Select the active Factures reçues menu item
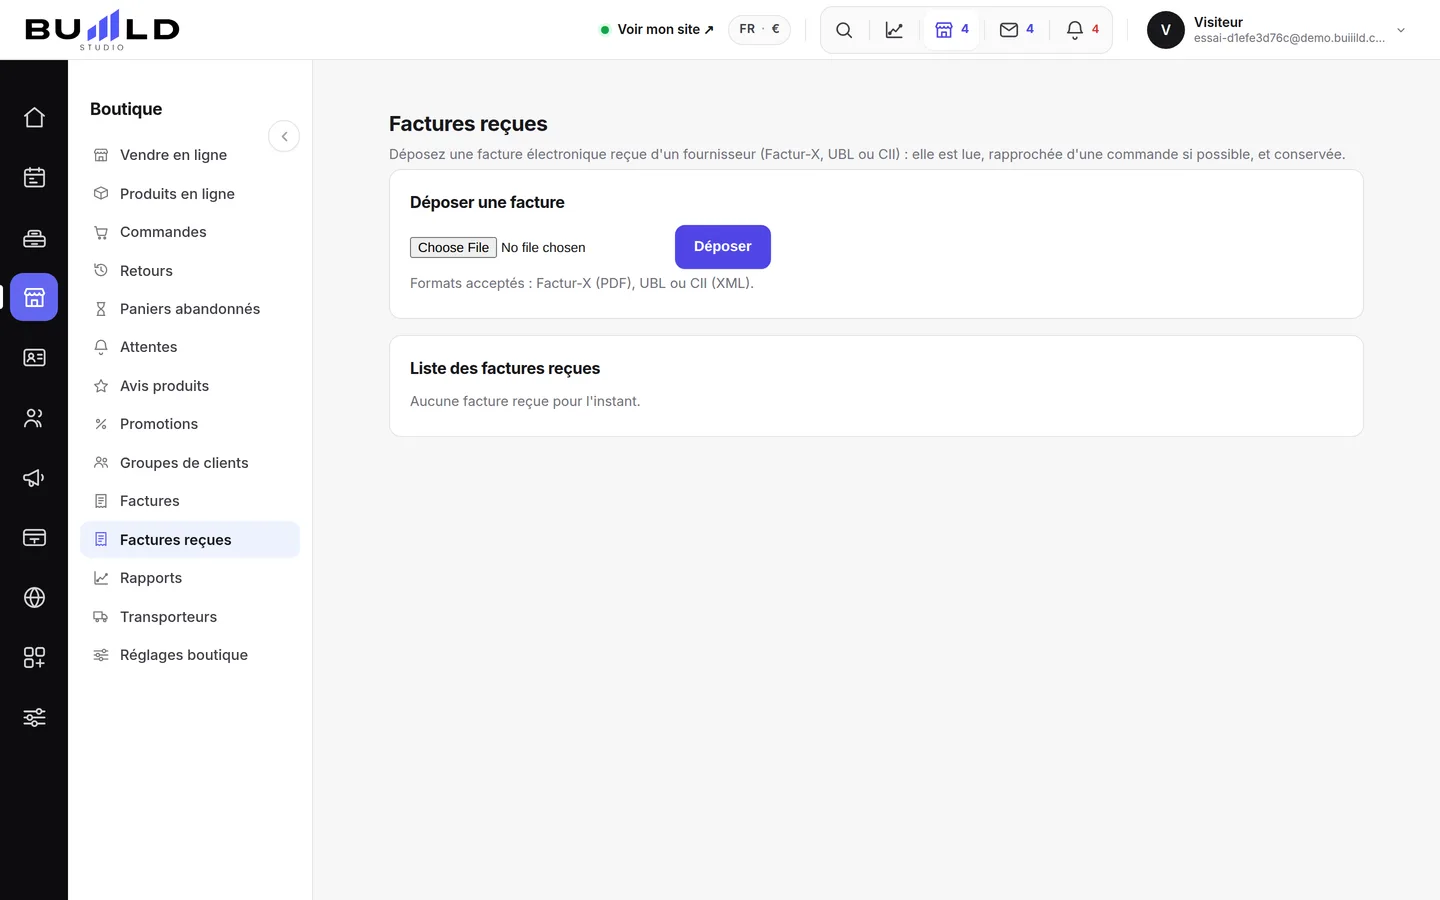This screenshot has width=1440, height=900. pos(189,540)
